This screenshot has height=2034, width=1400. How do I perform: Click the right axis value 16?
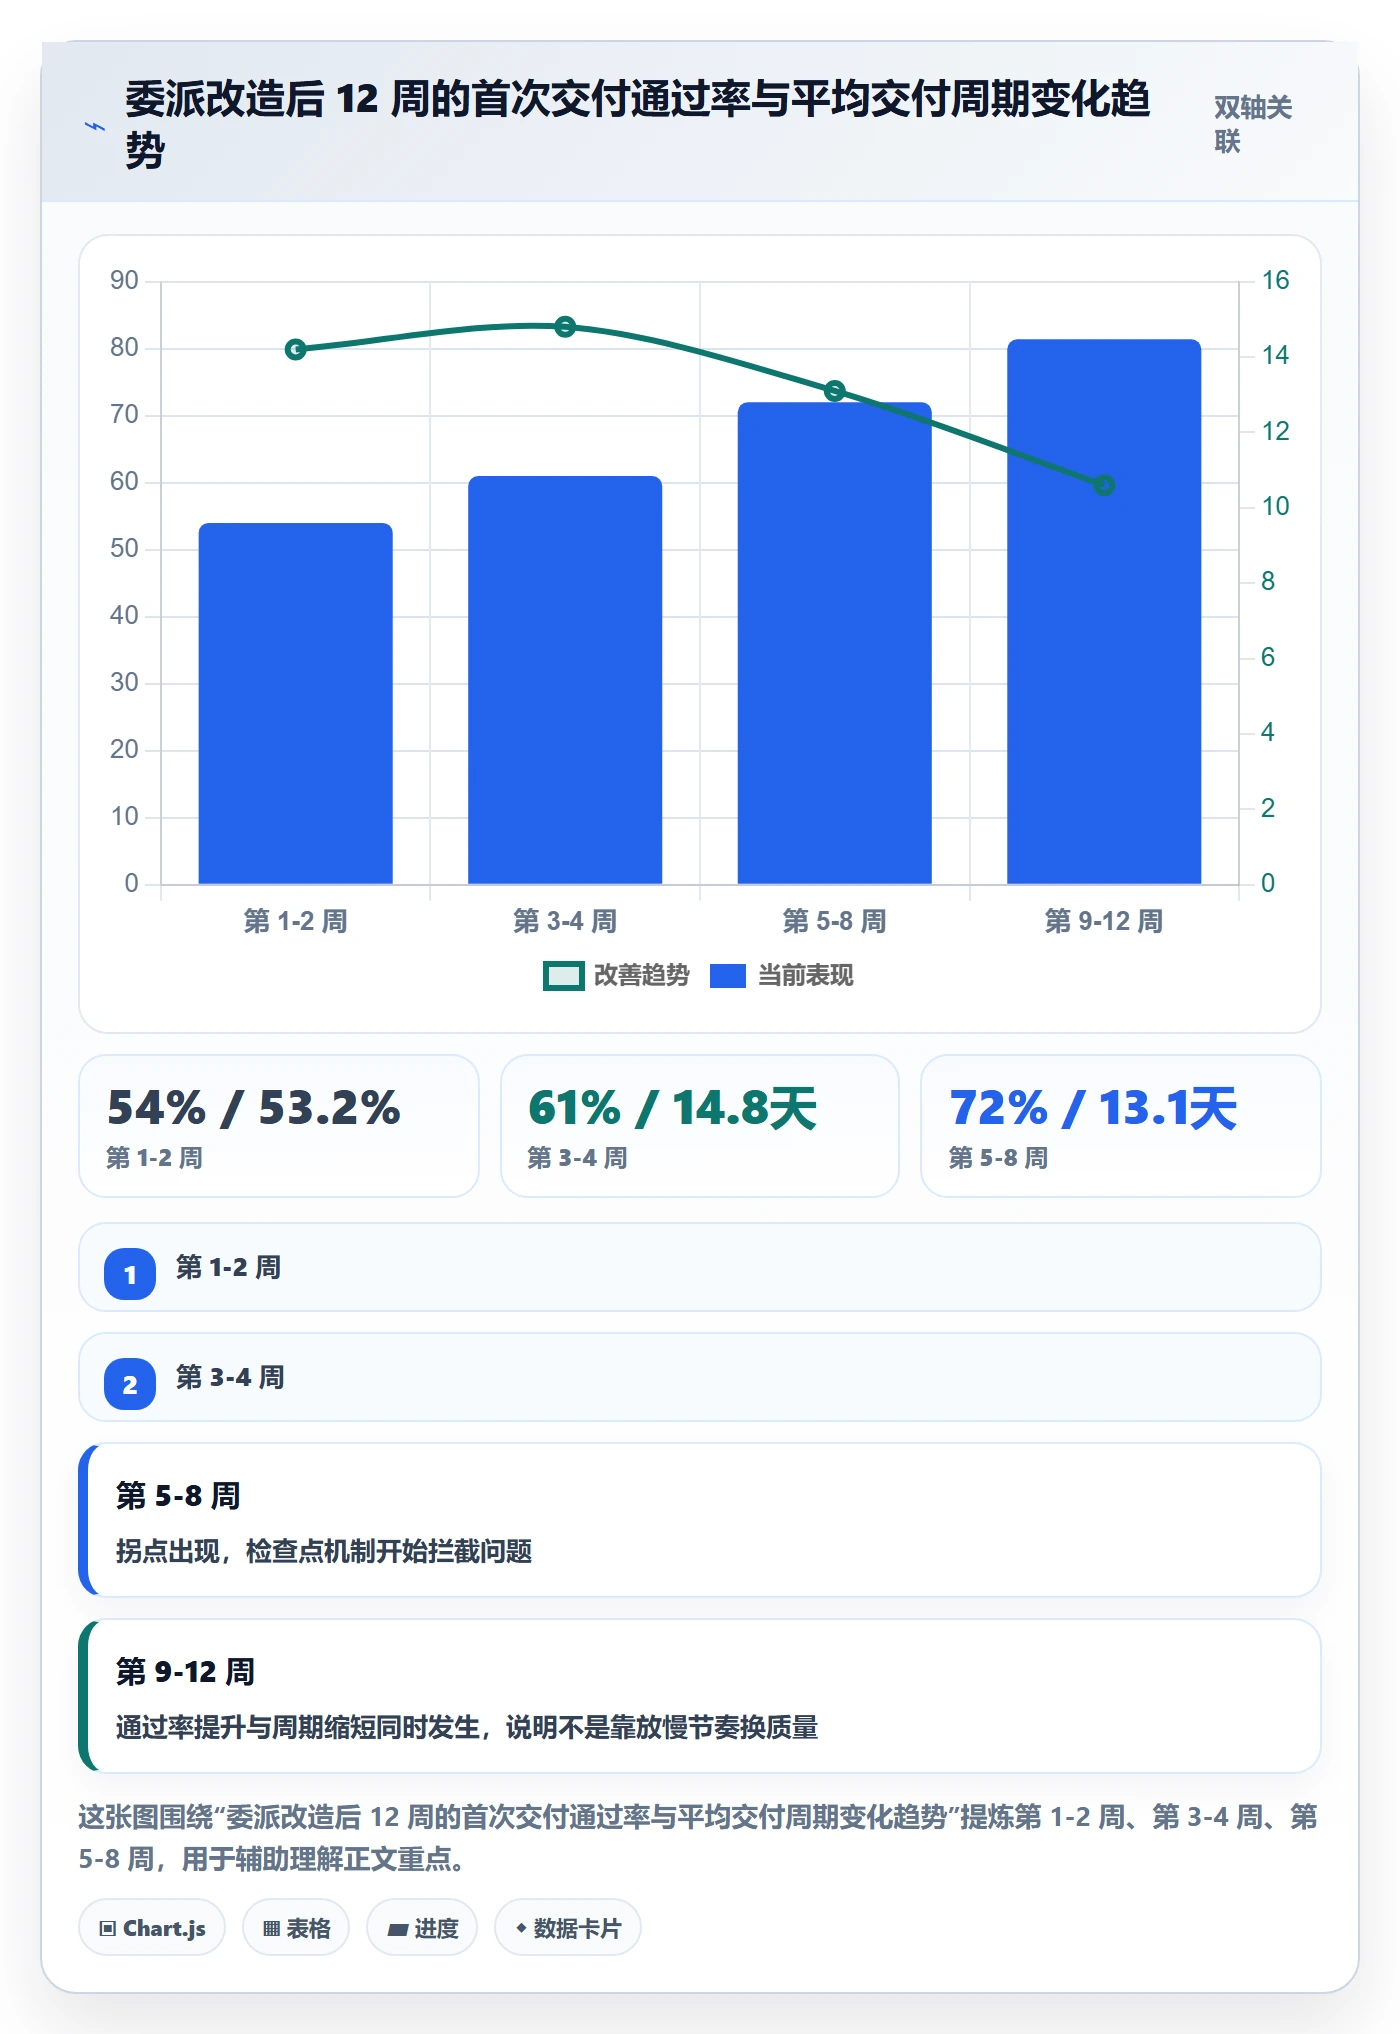1275,281
